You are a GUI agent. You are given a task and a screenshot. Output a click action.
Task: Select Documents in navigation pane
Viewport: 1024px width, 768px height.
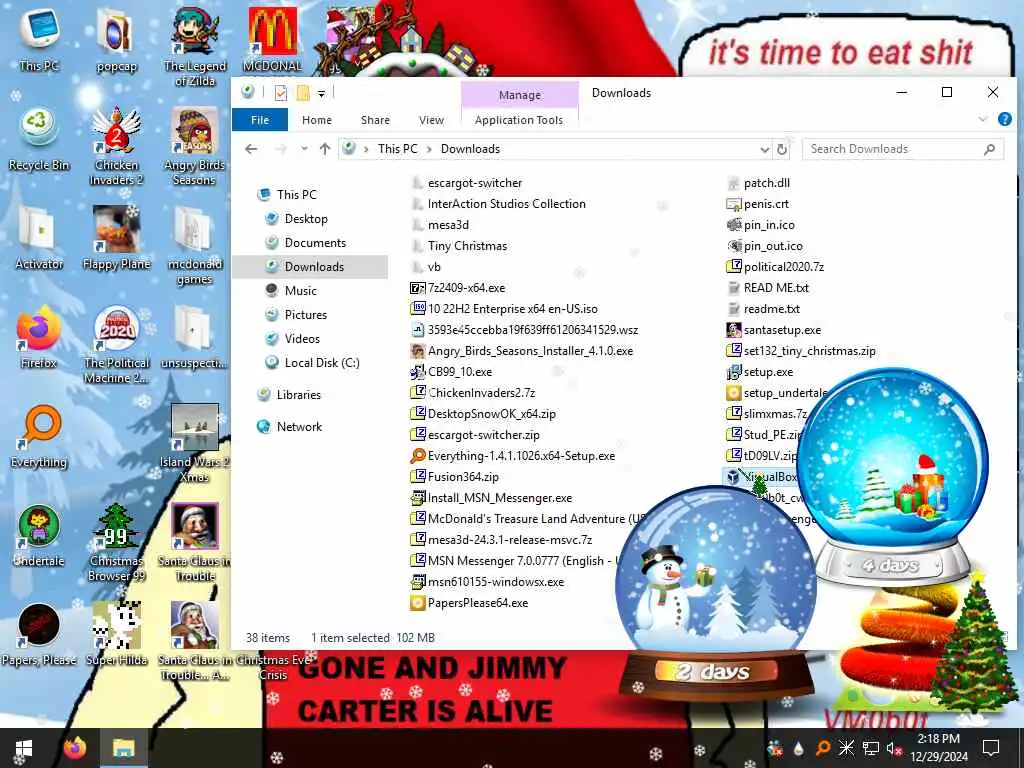(315, 243)
